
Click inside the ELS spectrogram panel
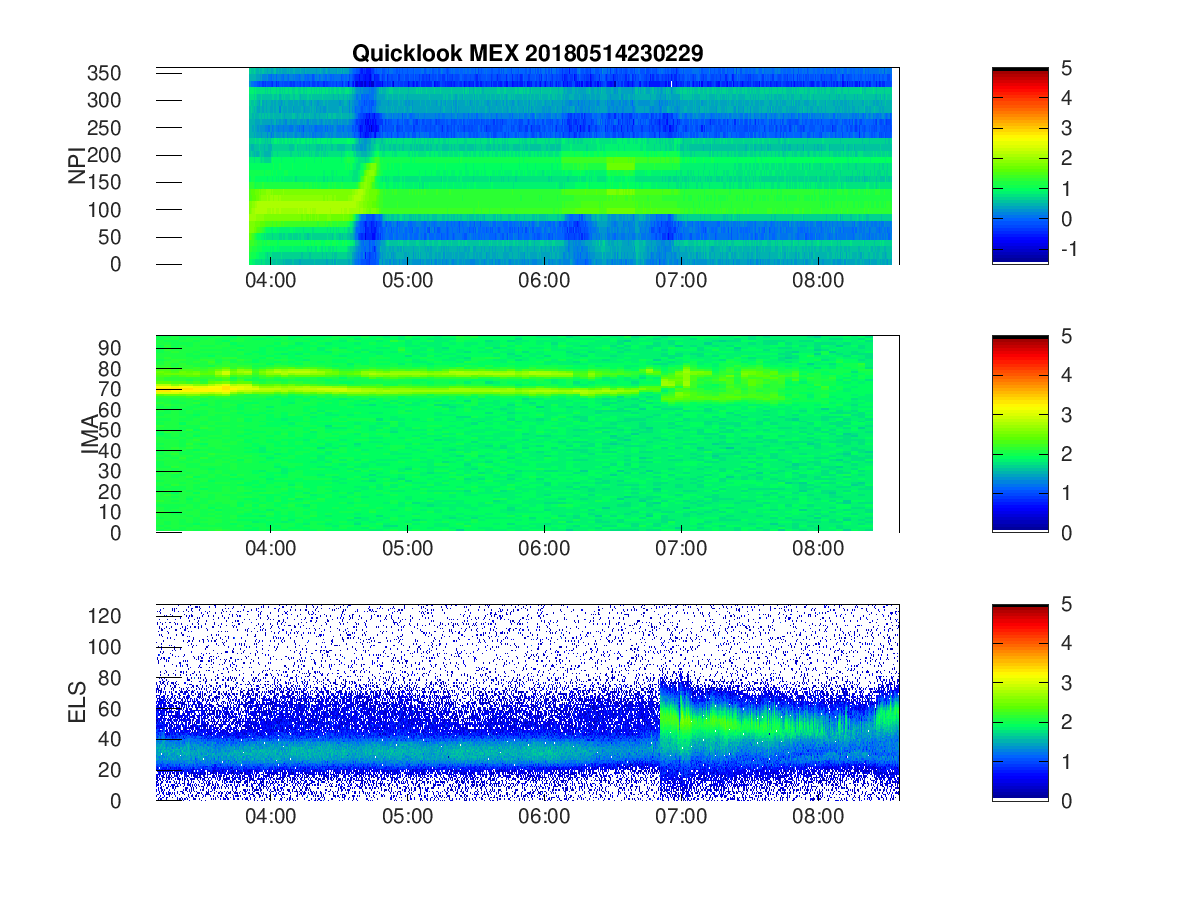click(527, 702)
